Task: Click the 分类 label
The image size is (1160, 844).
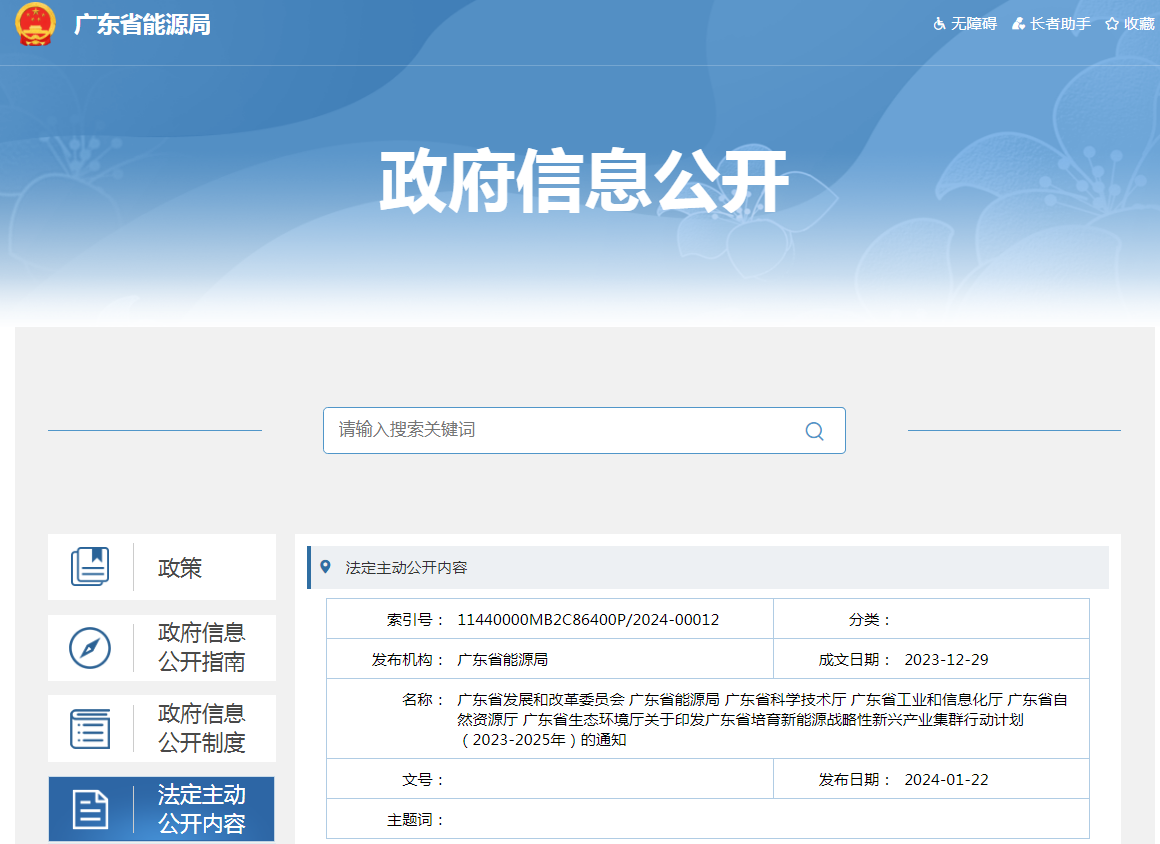Action: pos(869,620)
